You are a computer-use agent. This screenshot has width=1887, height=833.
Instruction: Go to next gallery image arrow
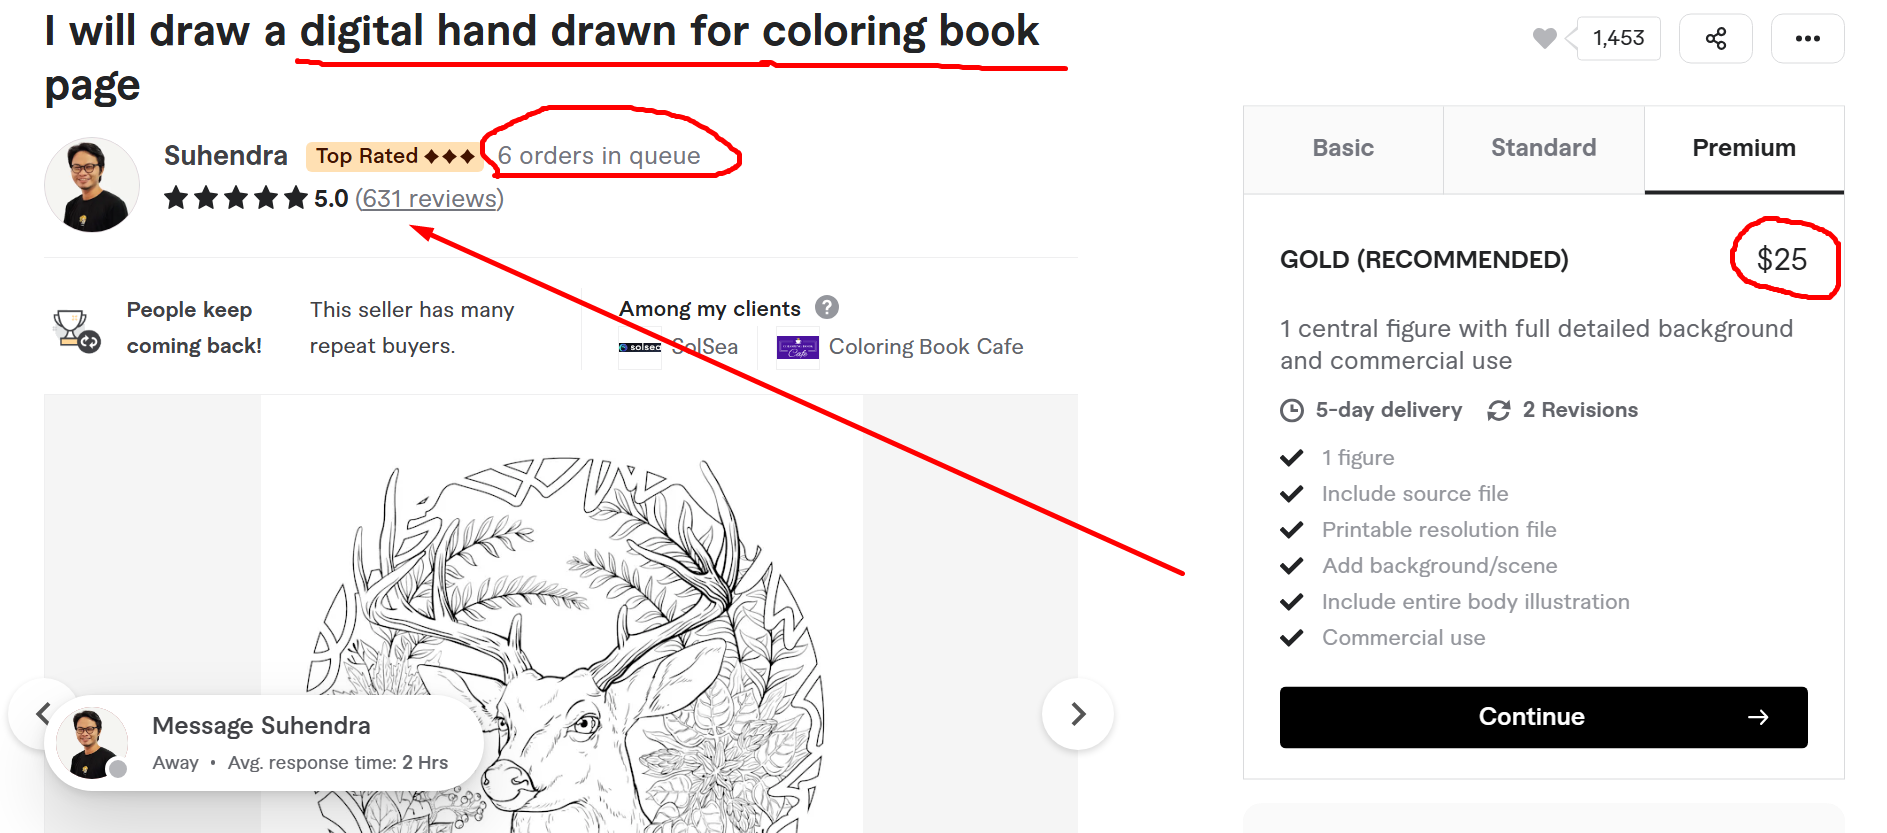(1077, 714)
